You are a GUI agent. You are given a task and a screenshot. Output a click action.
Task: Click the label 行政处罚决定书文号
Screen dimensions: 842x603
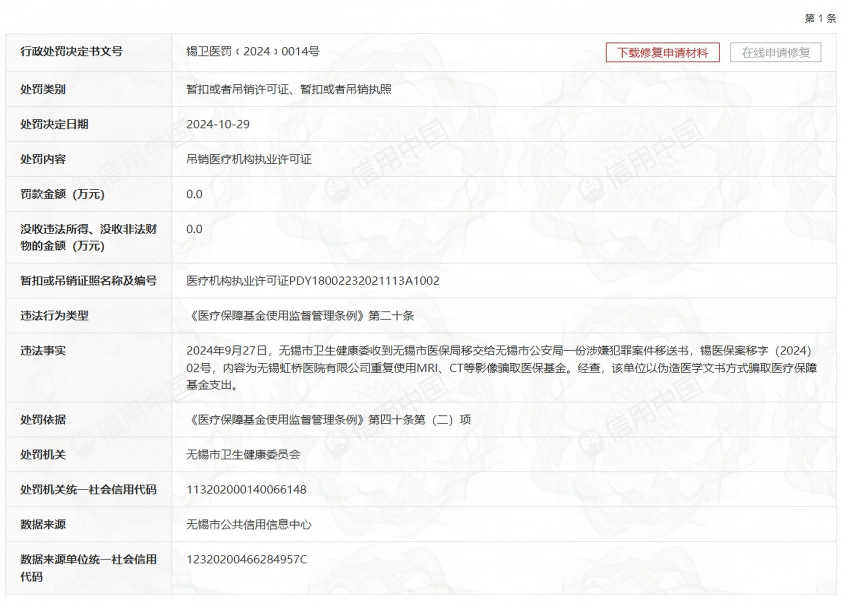tap(71, 52)
